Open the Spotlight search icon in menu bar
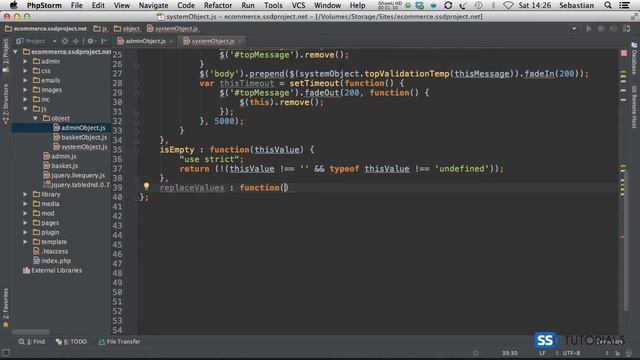 [x=608, y=5]
